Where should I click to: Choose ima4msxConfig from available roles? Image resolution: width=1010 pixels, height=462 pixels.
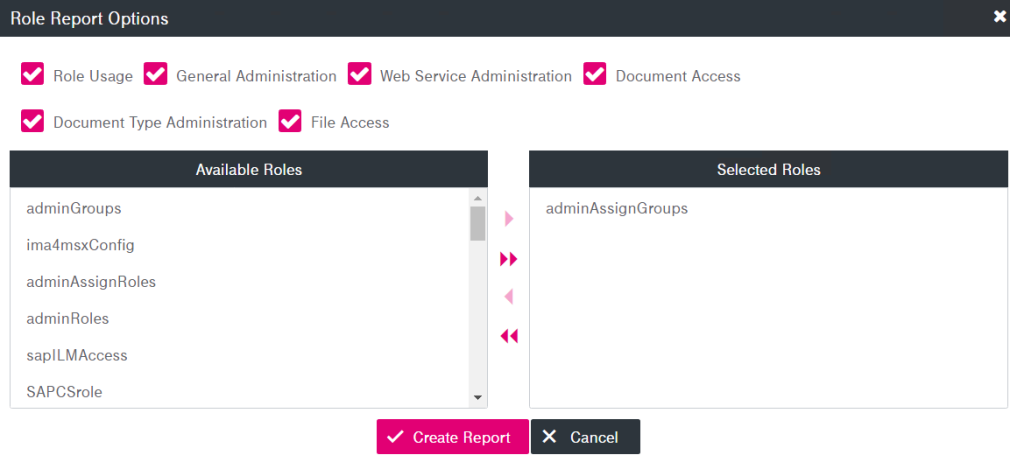80,245
